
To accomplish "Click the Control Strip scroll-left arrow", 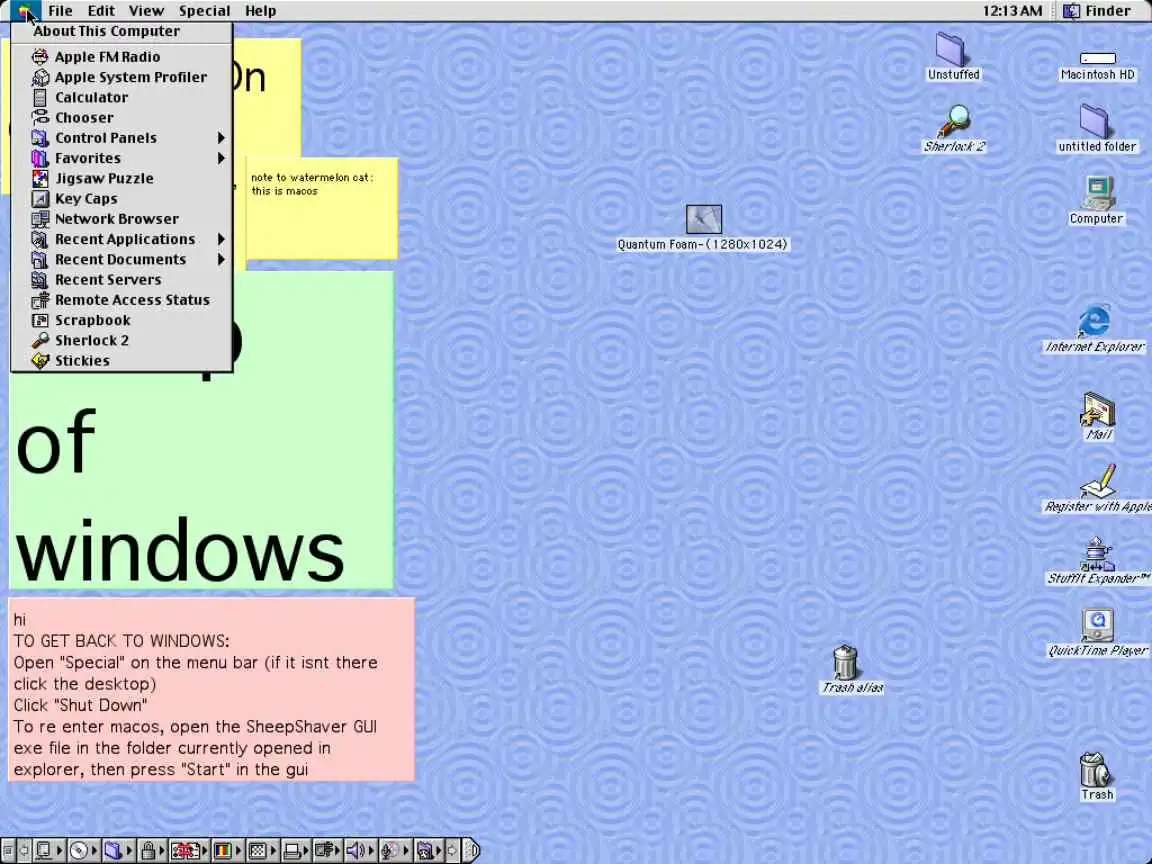I will coord(24,851).
